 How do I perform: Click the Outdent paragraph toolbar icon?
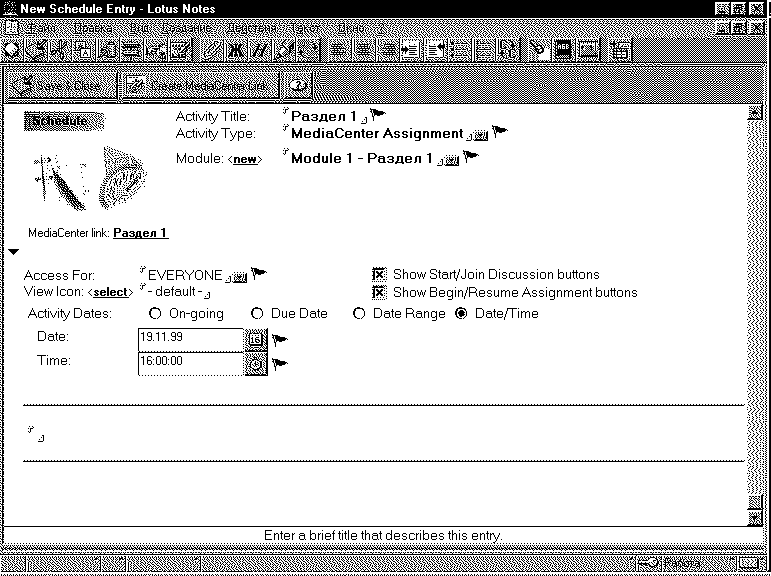tap(436, 51)
